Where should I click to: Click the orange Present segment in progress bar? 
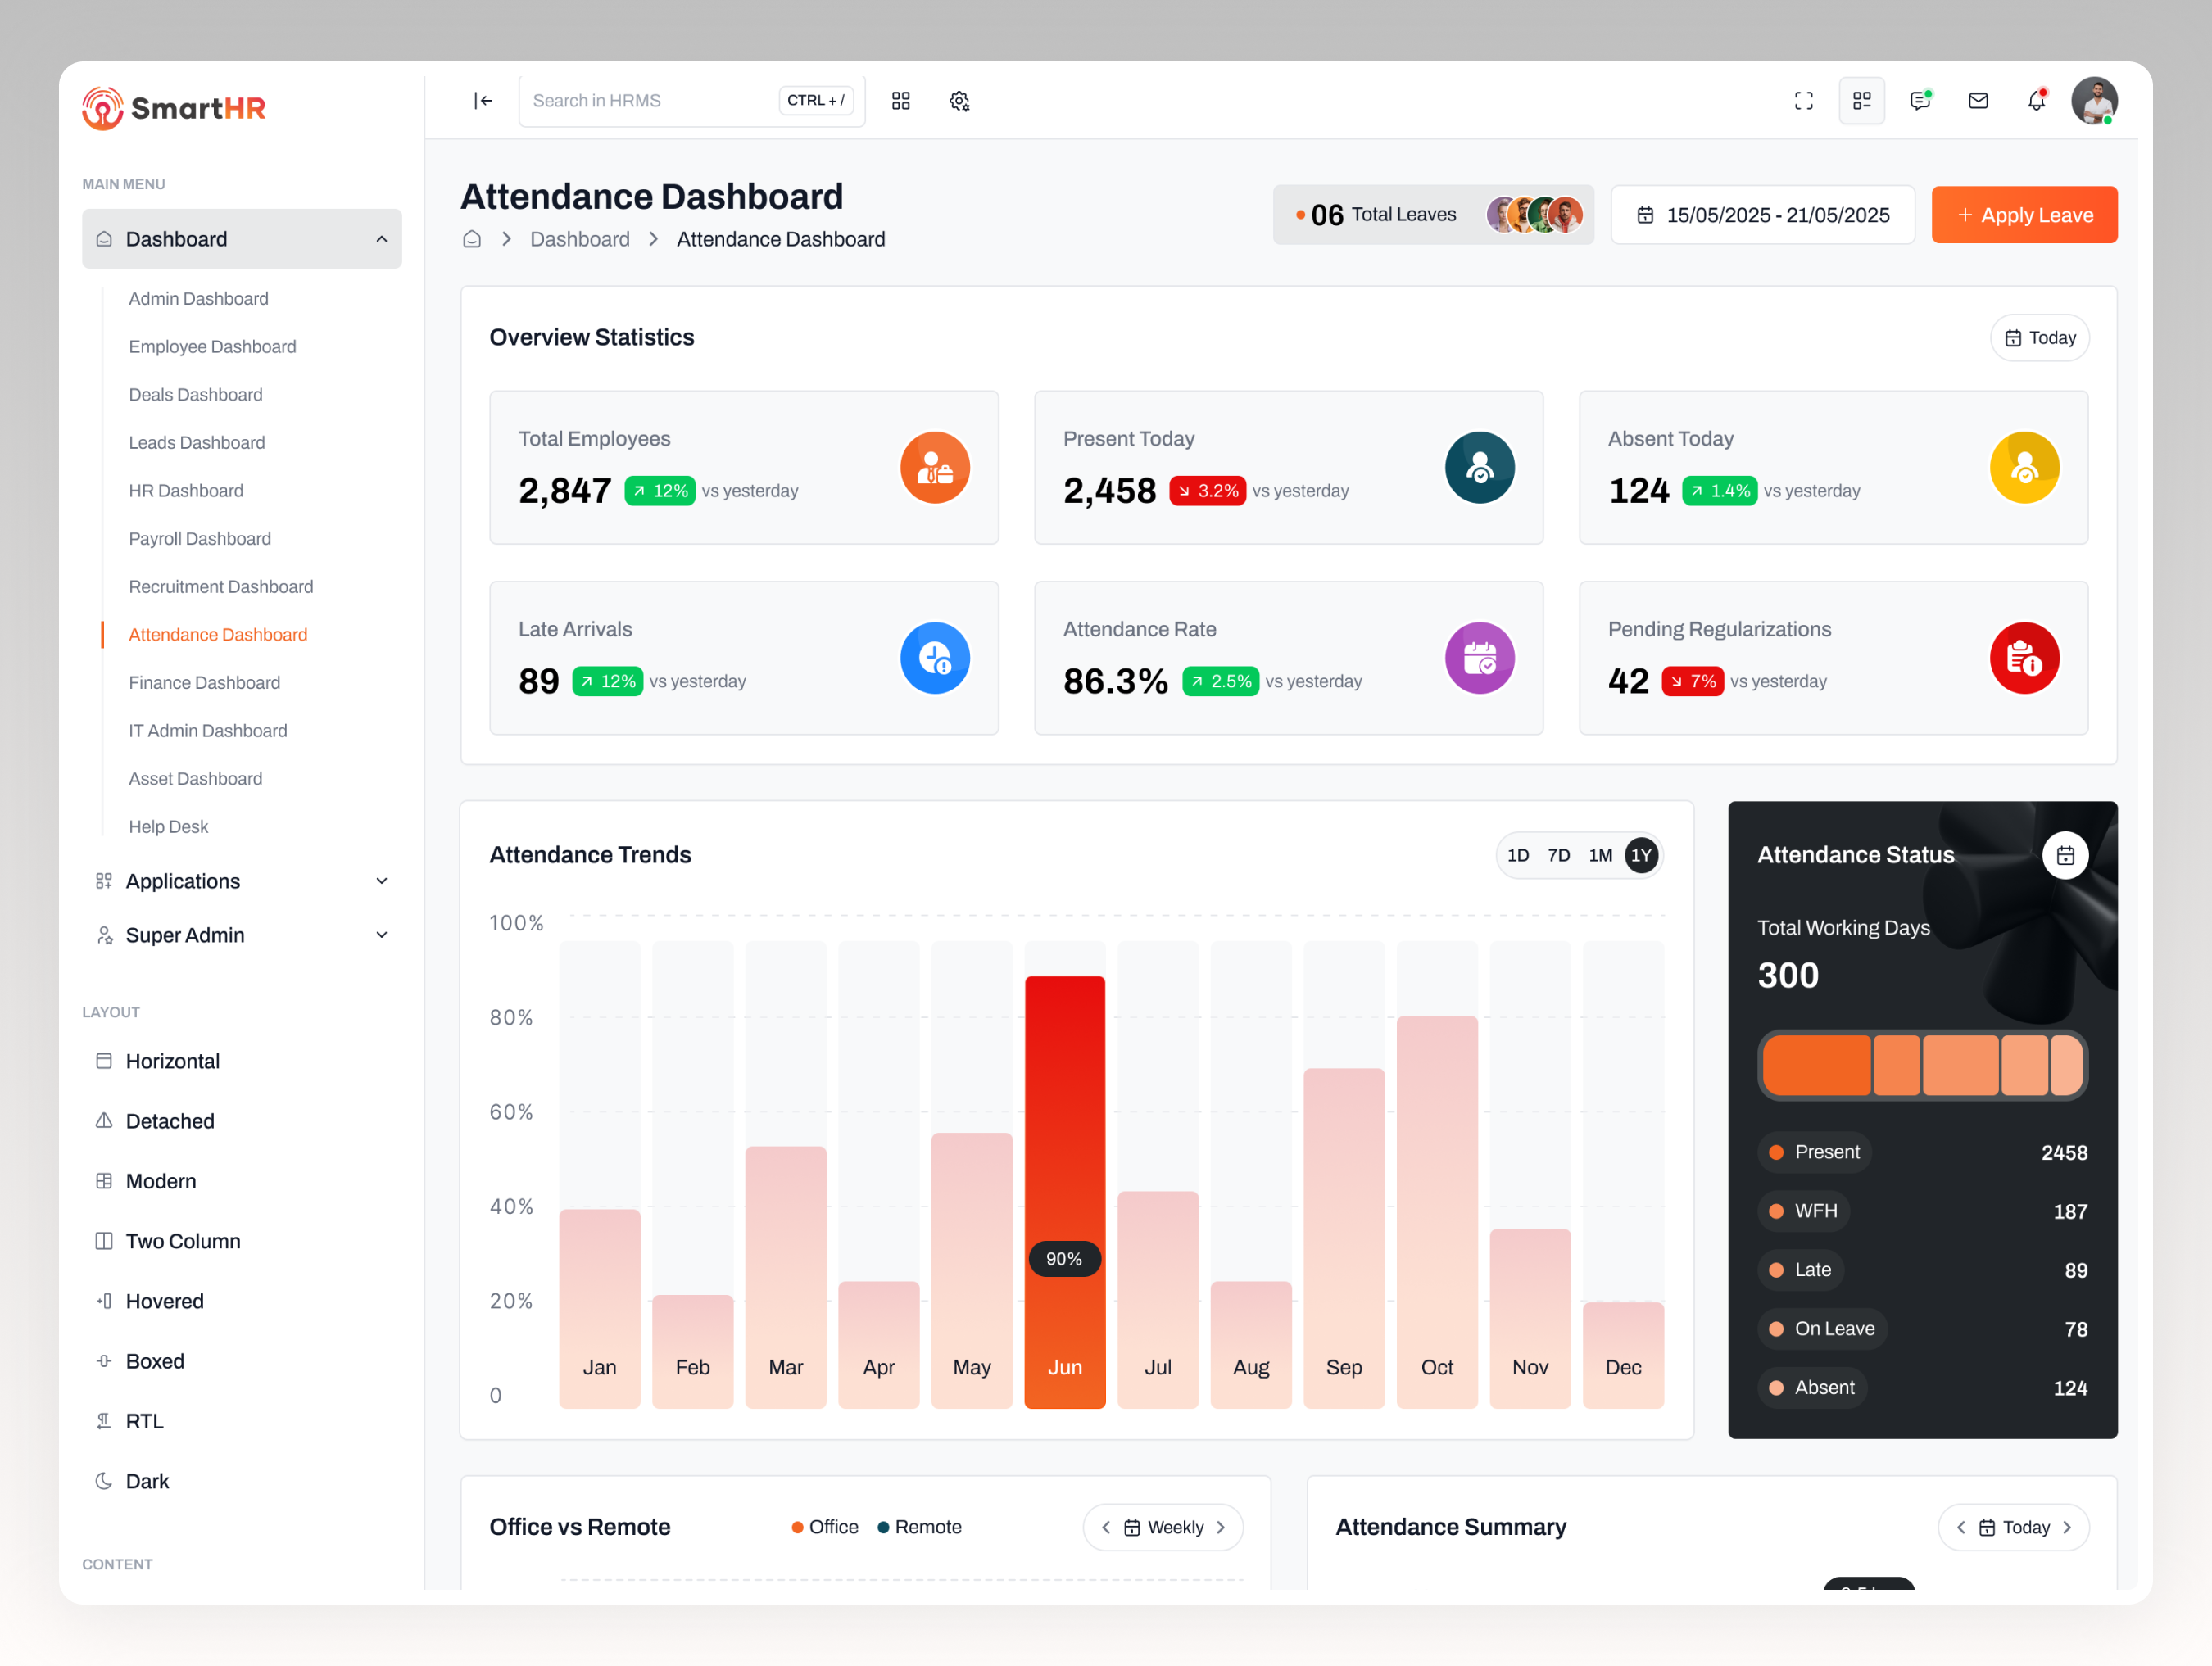coord(1815,1065)
